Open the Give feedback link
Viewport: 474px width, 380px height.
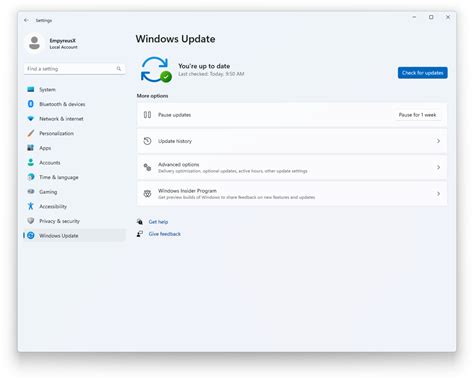(x=165, y=234)
